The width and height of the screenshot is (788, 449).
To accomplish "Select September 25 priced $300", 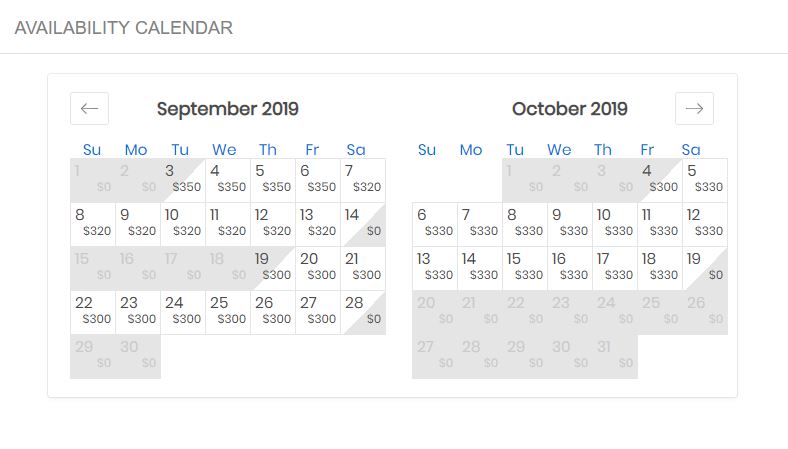I will [x=228, y=313].
